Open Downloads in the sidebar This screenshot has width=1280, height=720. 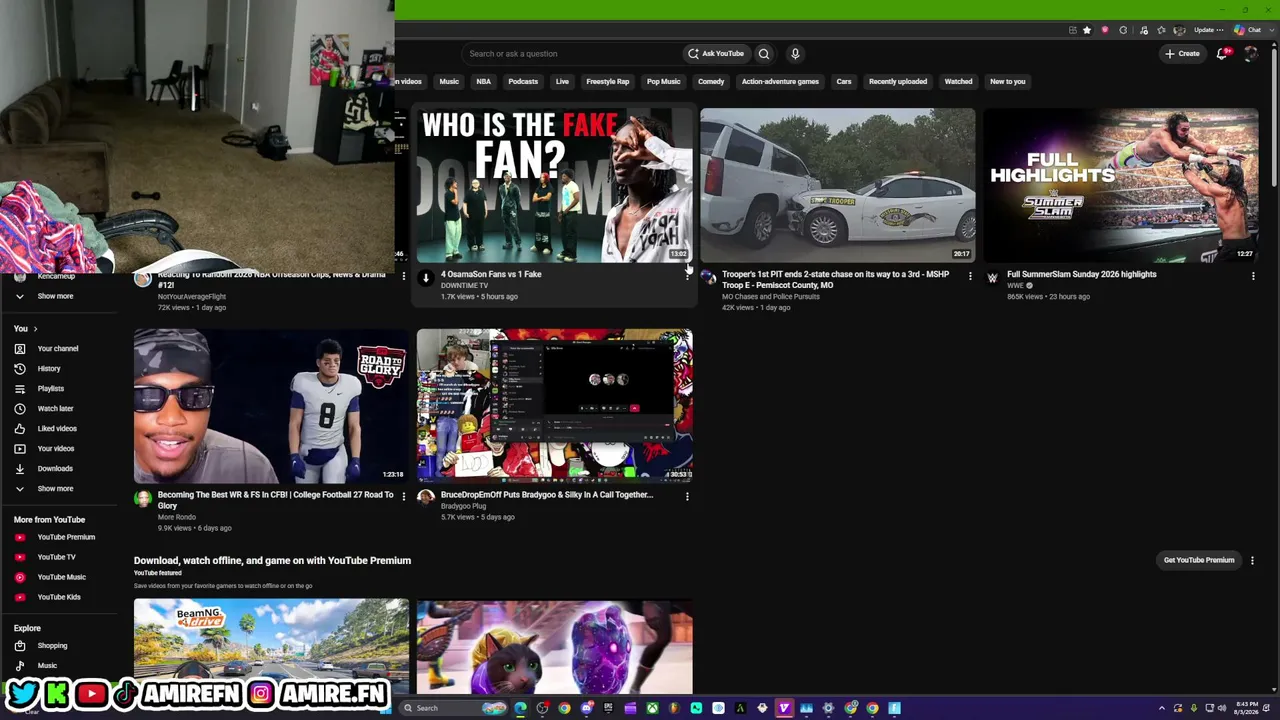point(55,468)
